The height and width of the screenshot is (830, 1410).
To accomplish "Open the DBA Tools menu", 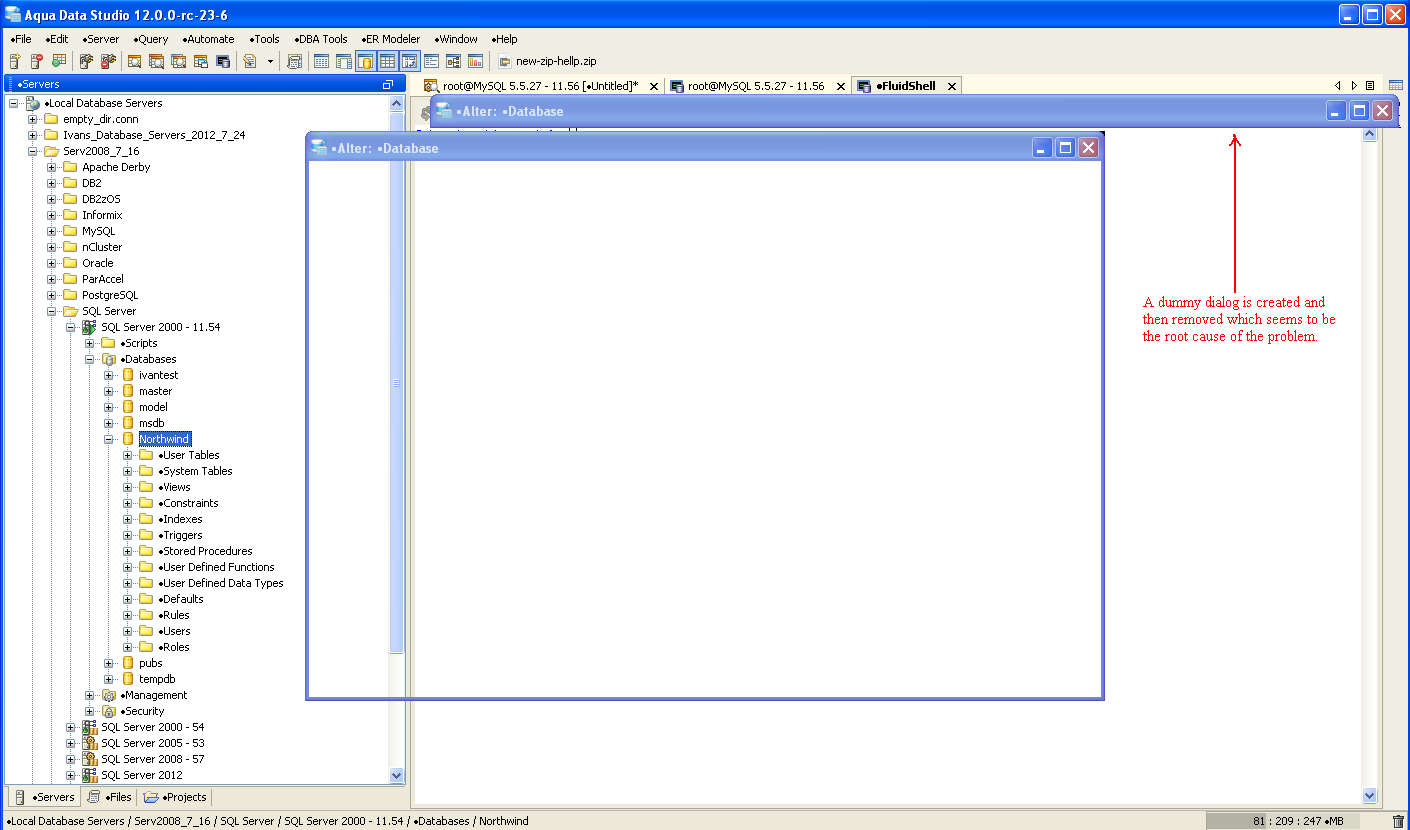I will click(x=321, y=39).
